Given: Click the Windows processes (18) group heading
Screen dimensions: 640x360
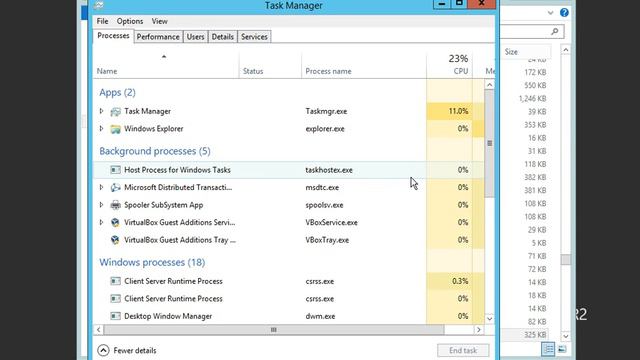Looking at the screenshot, I should coord(152,262).
